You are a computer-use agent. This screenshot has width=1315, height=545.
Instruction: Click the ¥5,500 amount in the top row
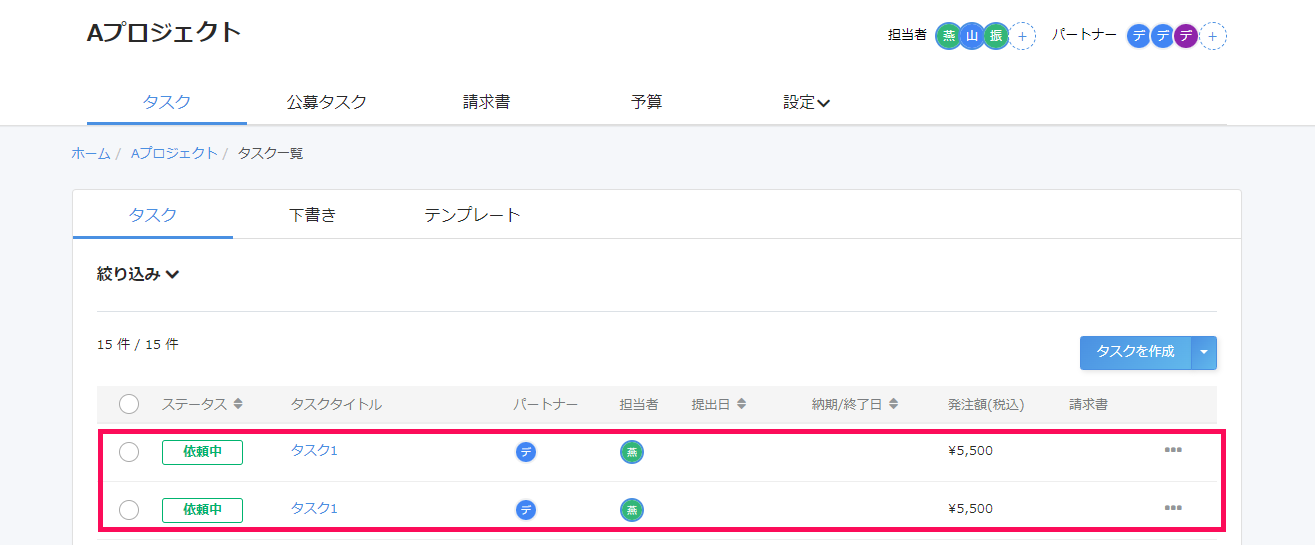[x=970, y=451]
